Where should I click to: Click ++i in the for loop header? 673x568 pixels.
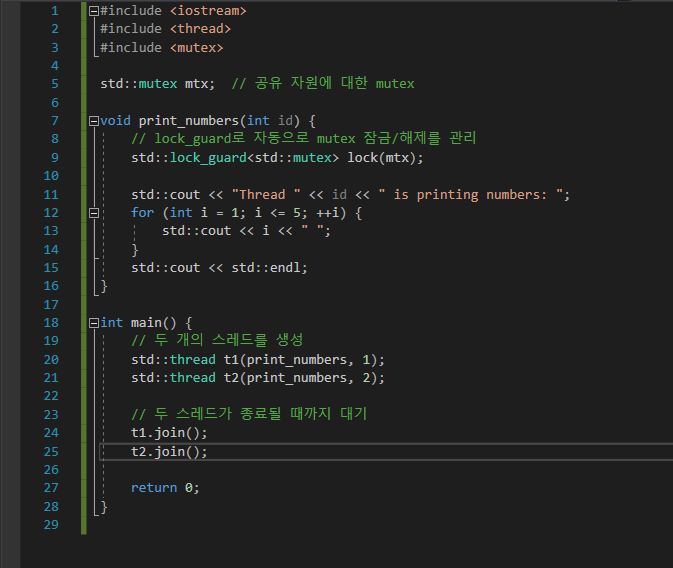coord(327,213)
